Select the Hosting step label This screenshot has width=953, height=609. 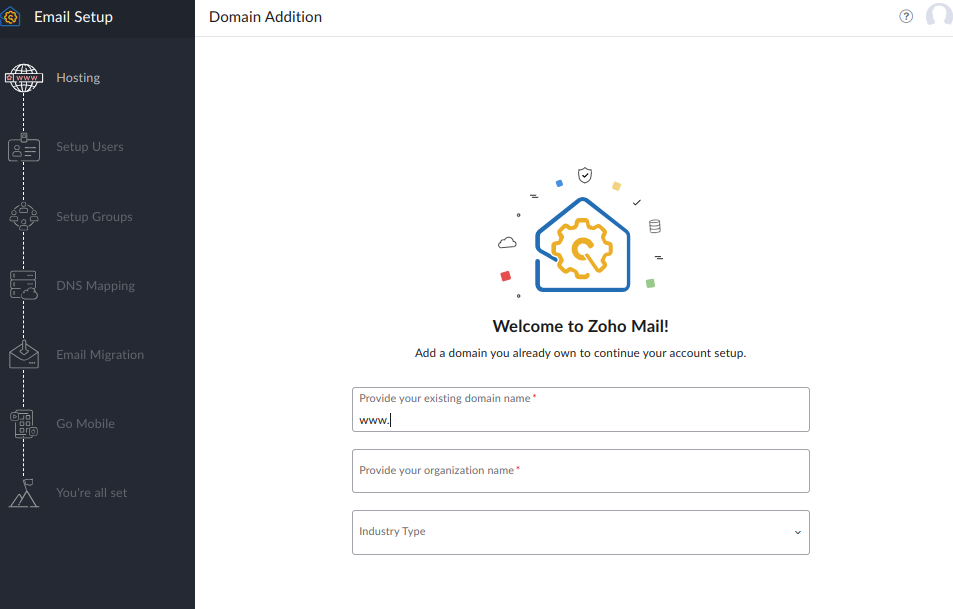click(78, 78)
